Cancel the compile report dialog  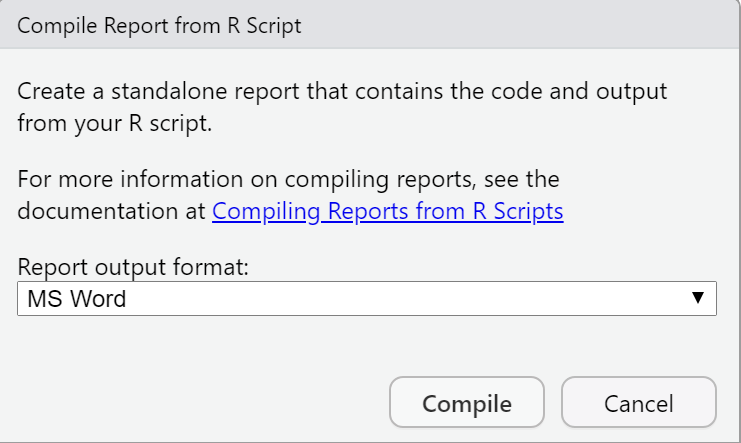pos(639,402)
